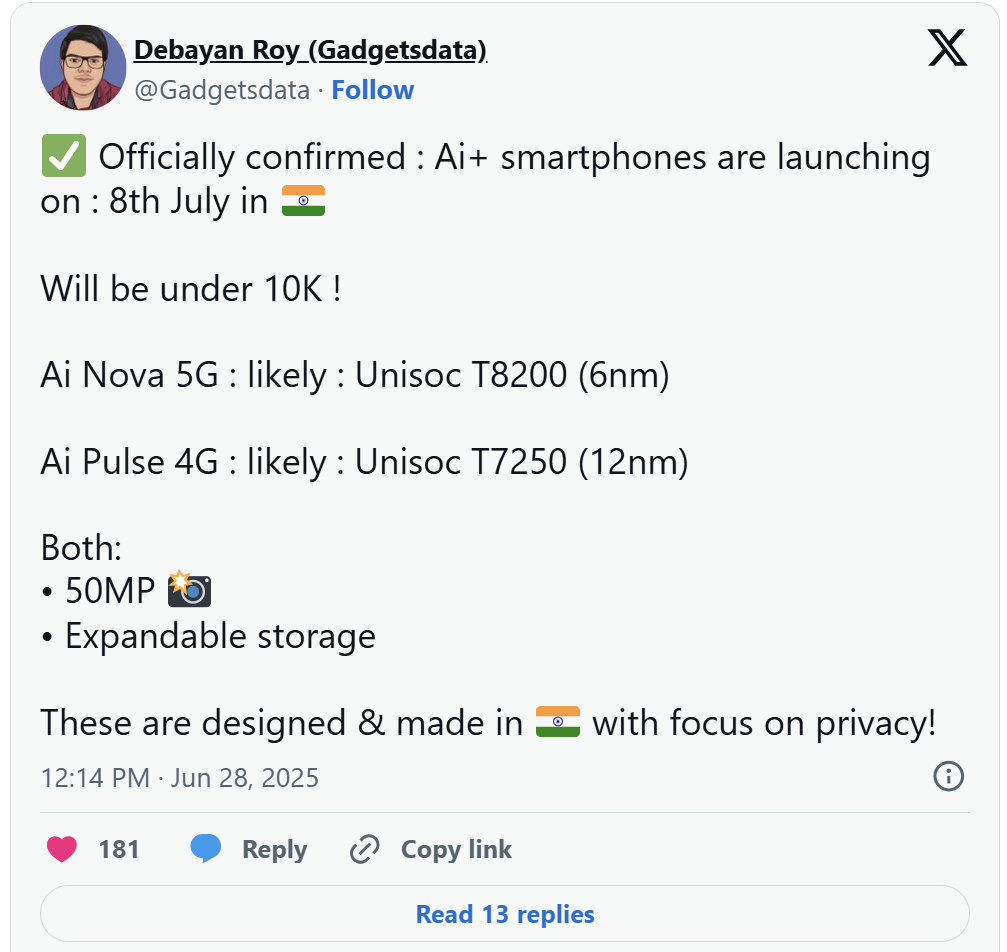Open the X logo link

click(947, 48)
